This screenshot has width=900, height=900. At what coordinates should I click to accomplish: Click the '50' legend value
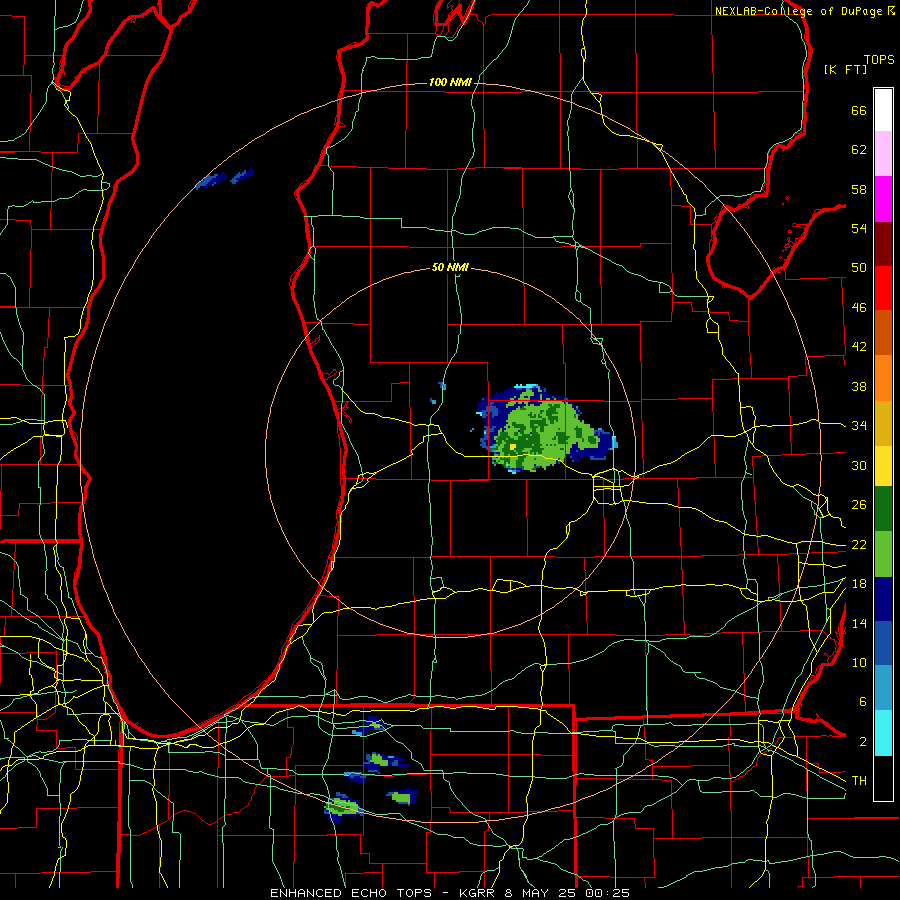859,268
